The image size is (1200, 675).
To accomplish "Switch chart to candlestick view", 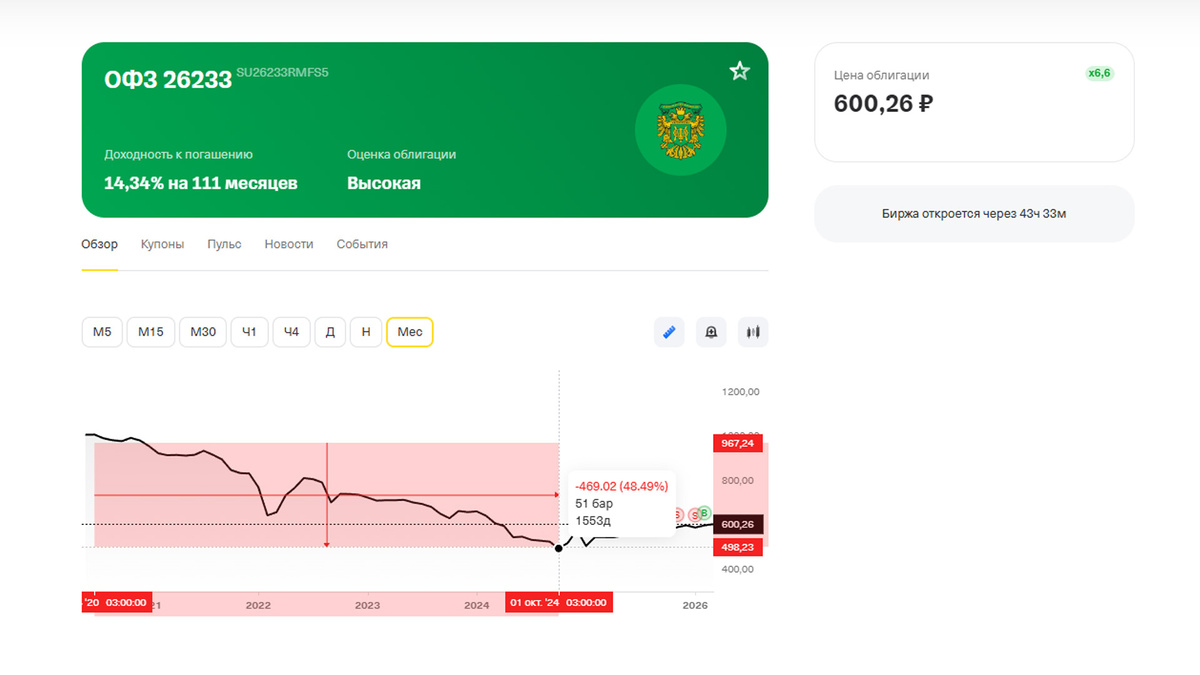I will [753, 331].
